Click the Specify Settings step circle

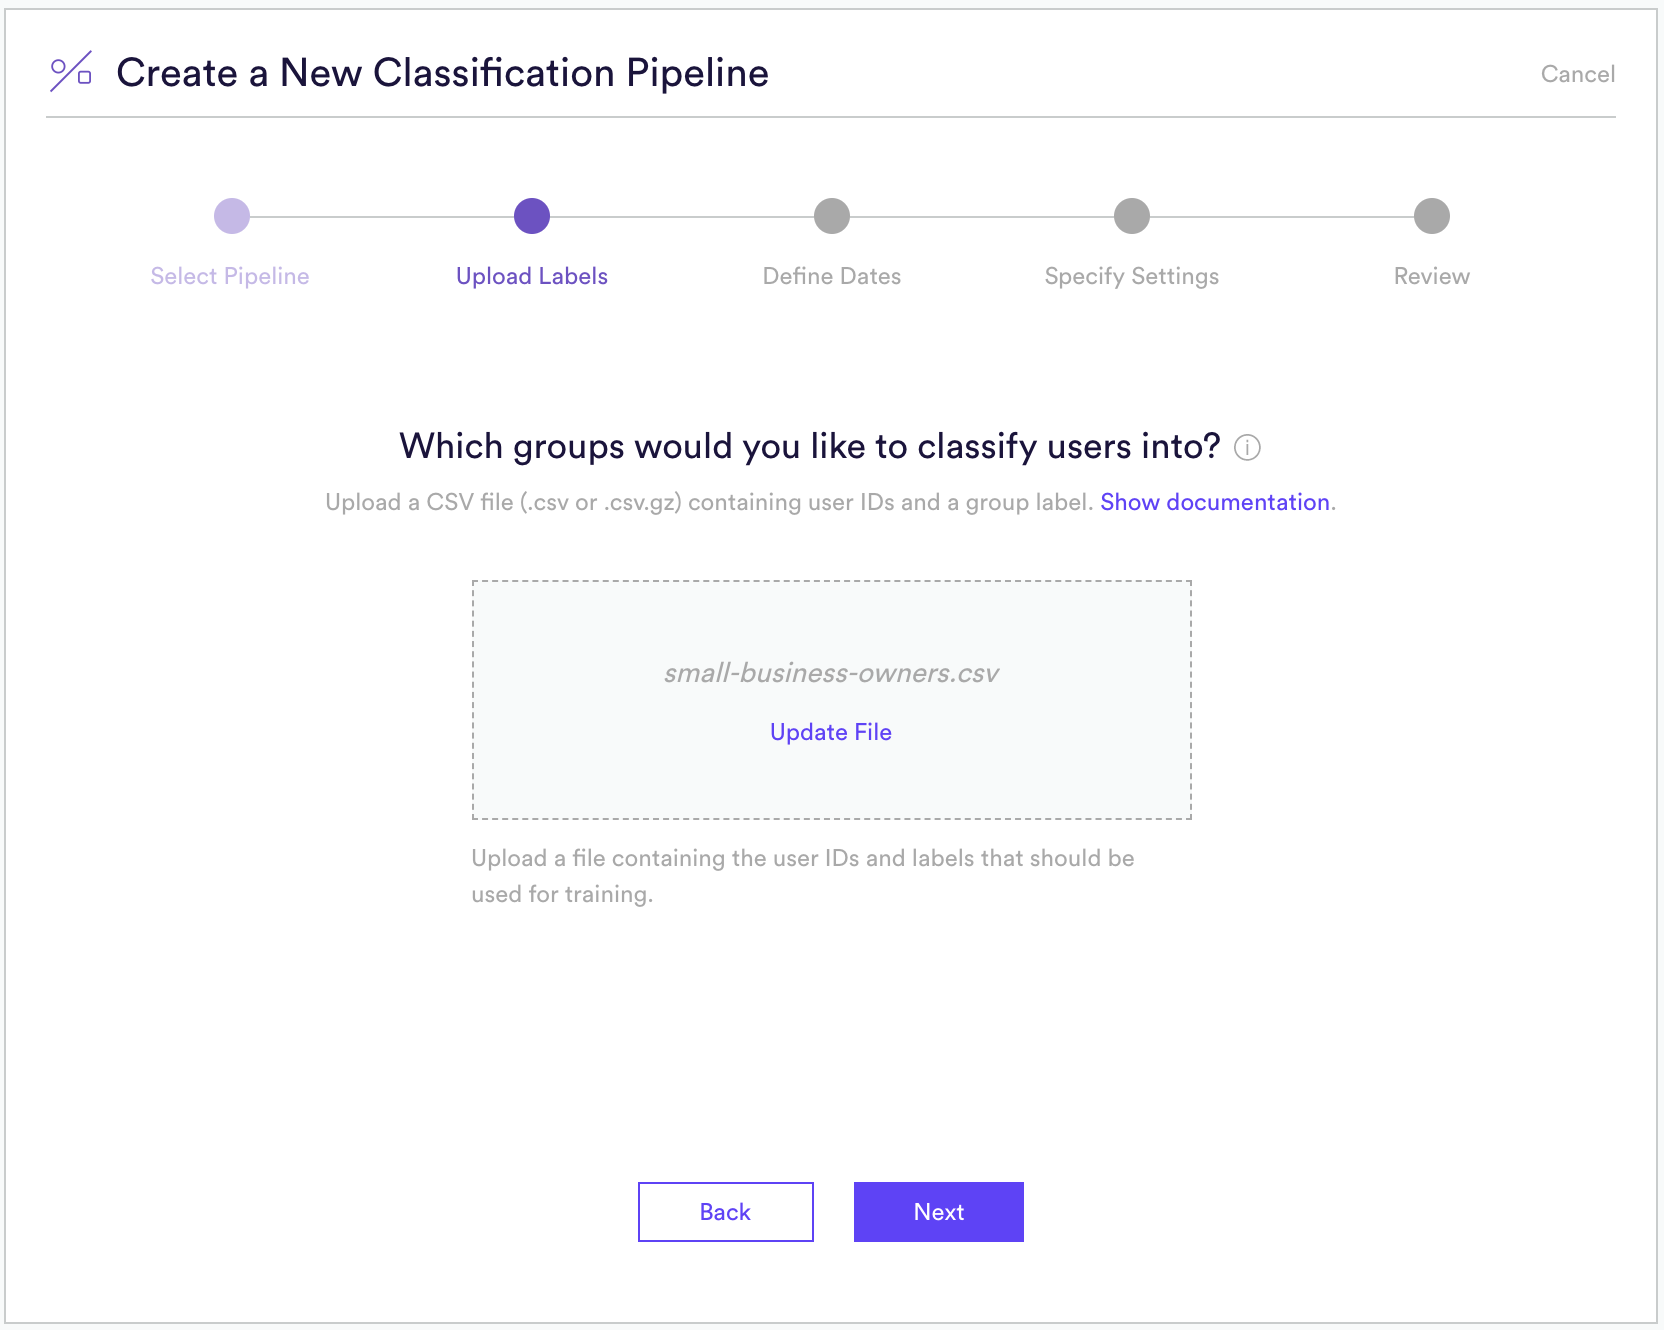1132,216
